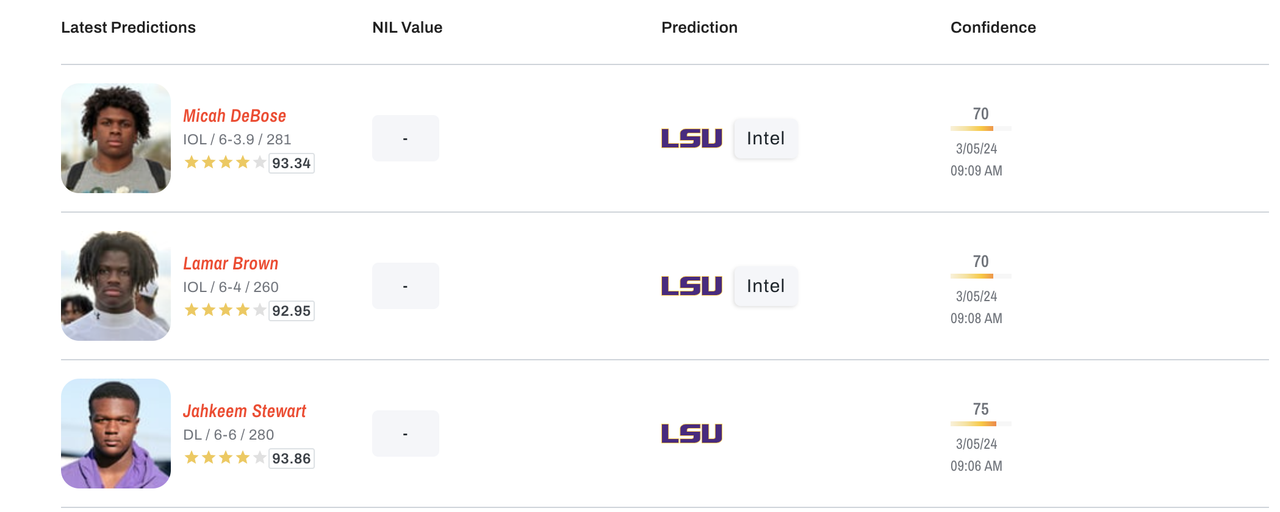Click Jahkeem Stewart star rating

[225, 458]
